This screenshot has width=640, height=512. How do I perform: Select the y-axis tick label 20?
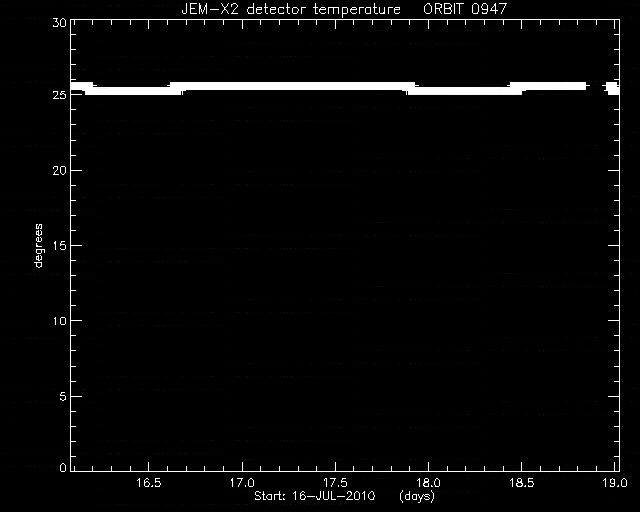(x=59, y=170)
